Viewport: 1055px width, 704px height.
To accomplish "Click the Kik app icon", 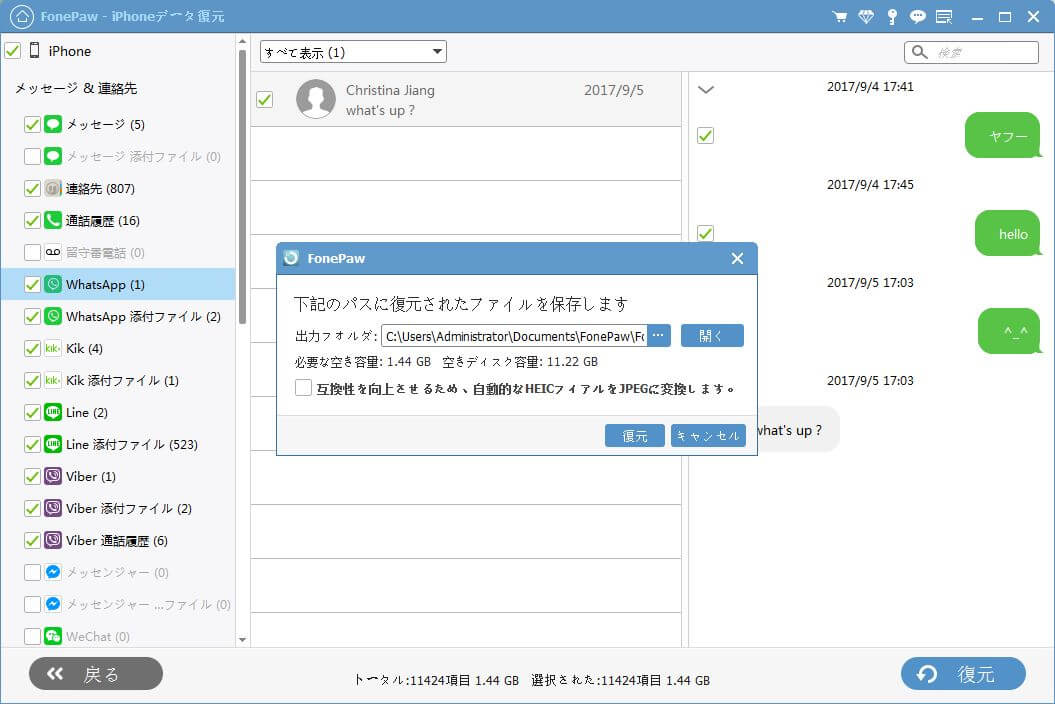I will [x=53, y=348].
